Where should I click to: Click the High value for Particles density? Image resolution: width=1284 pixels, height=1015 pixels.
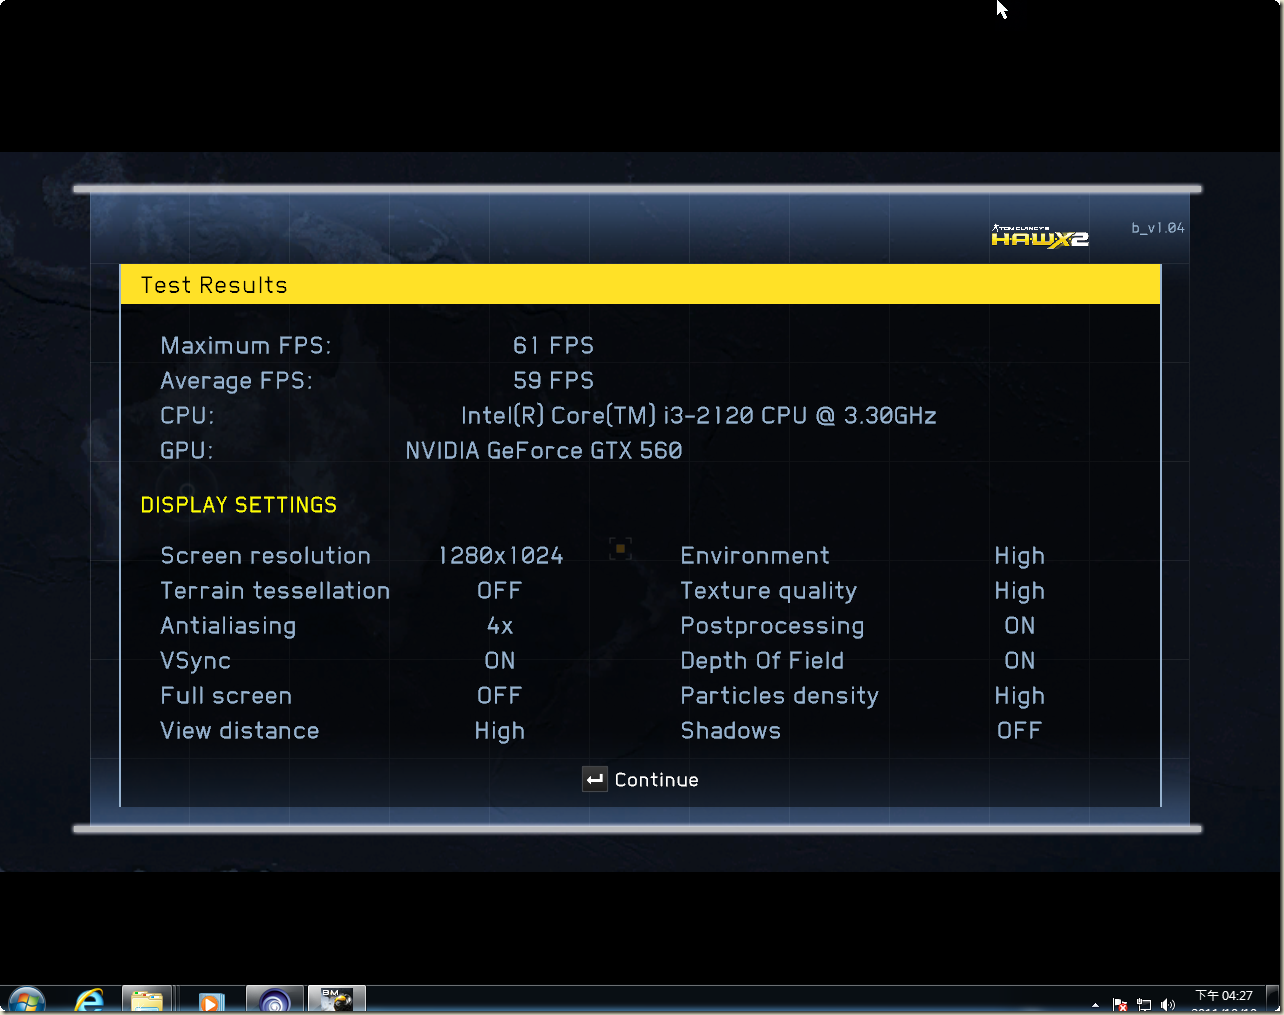[1020, 697]
